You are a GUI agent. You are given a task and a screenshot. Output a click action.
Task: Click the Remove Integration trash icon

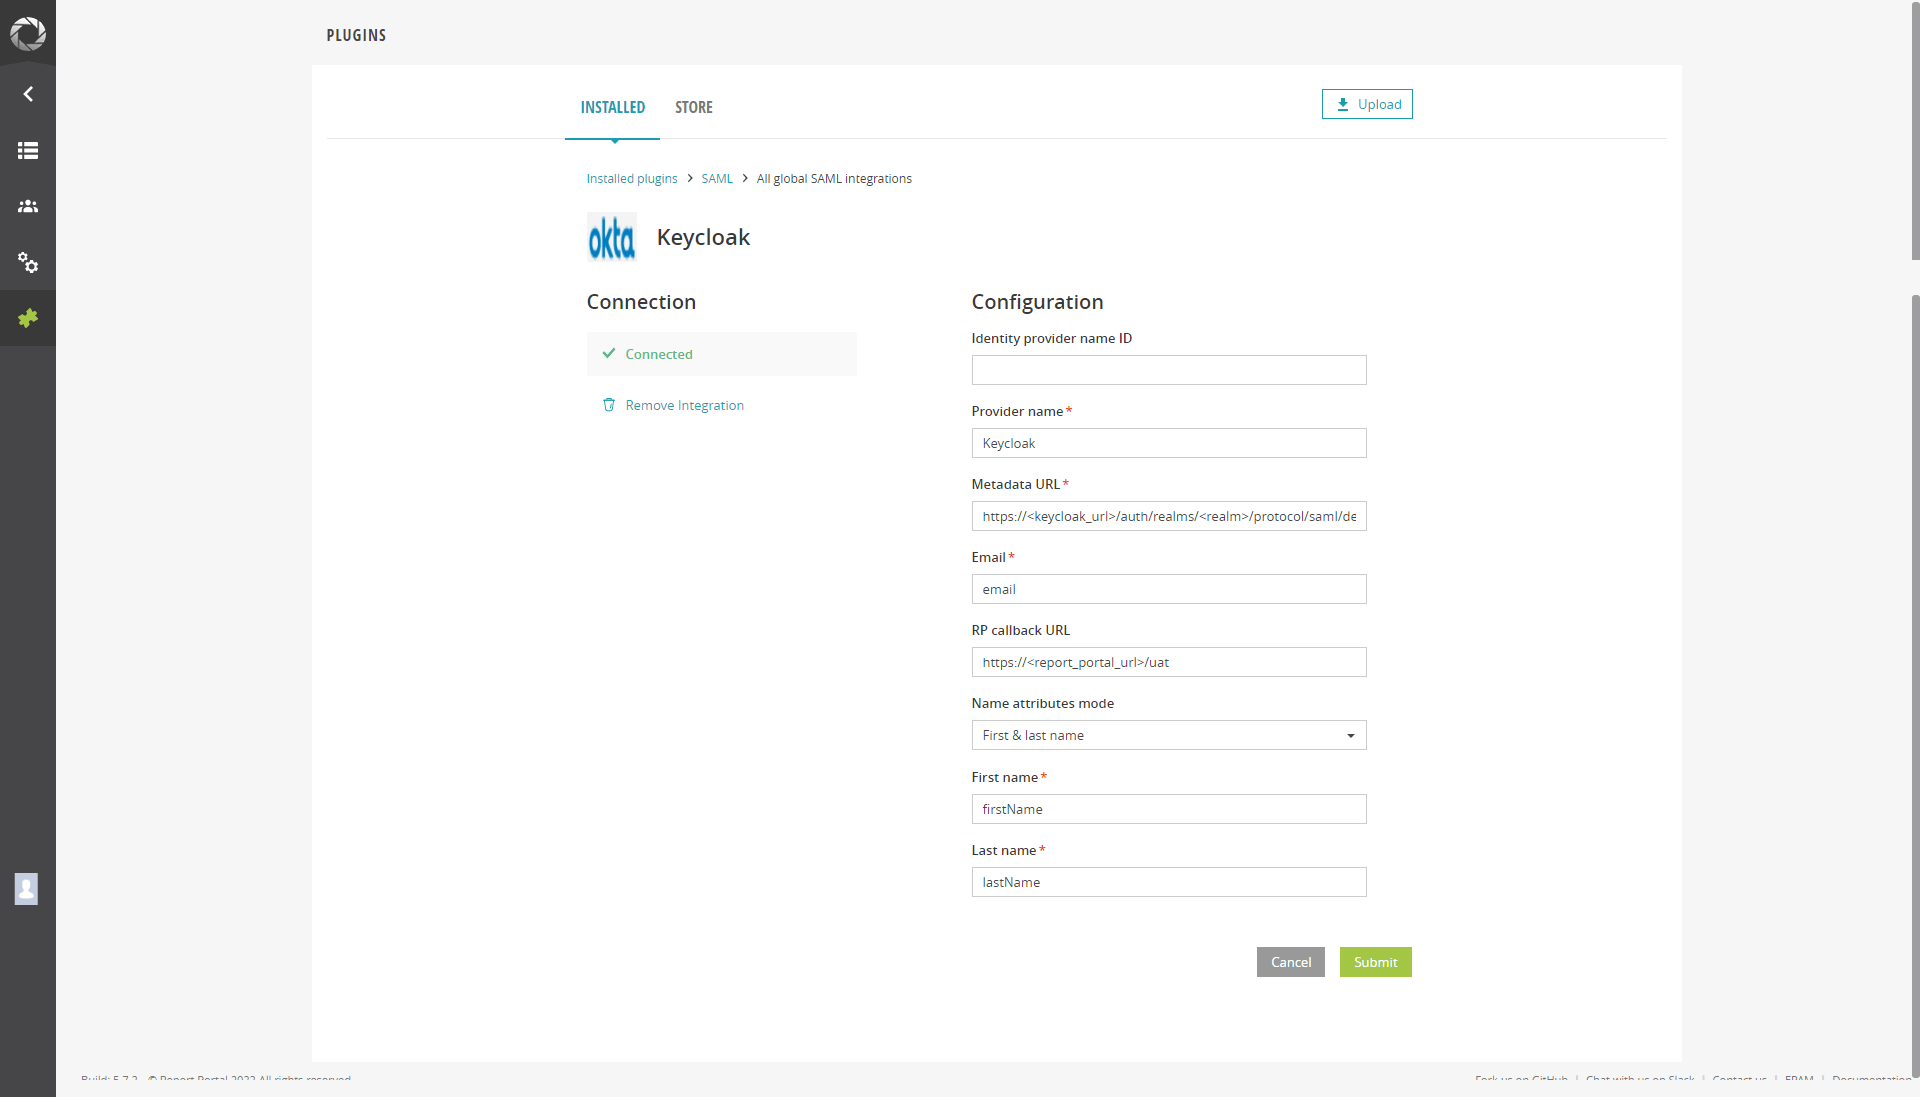coord(609,405)
